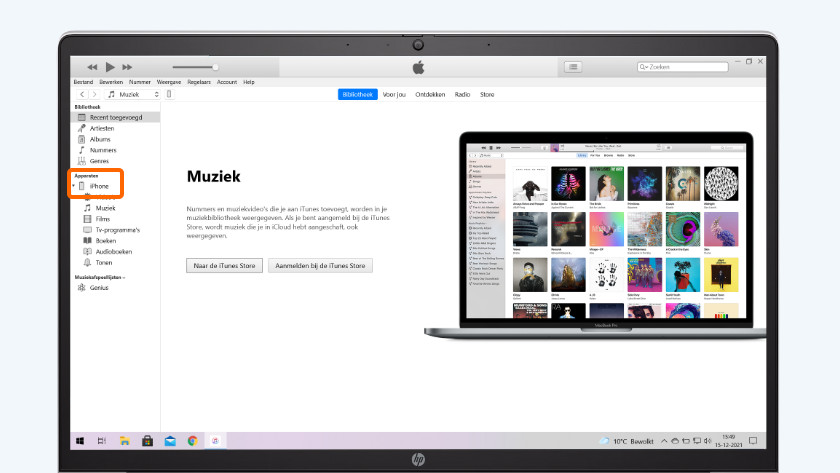Open Task View on the taskbar
Image resolution: width=840 pixels, height=473 pixels.
(102, 441)
